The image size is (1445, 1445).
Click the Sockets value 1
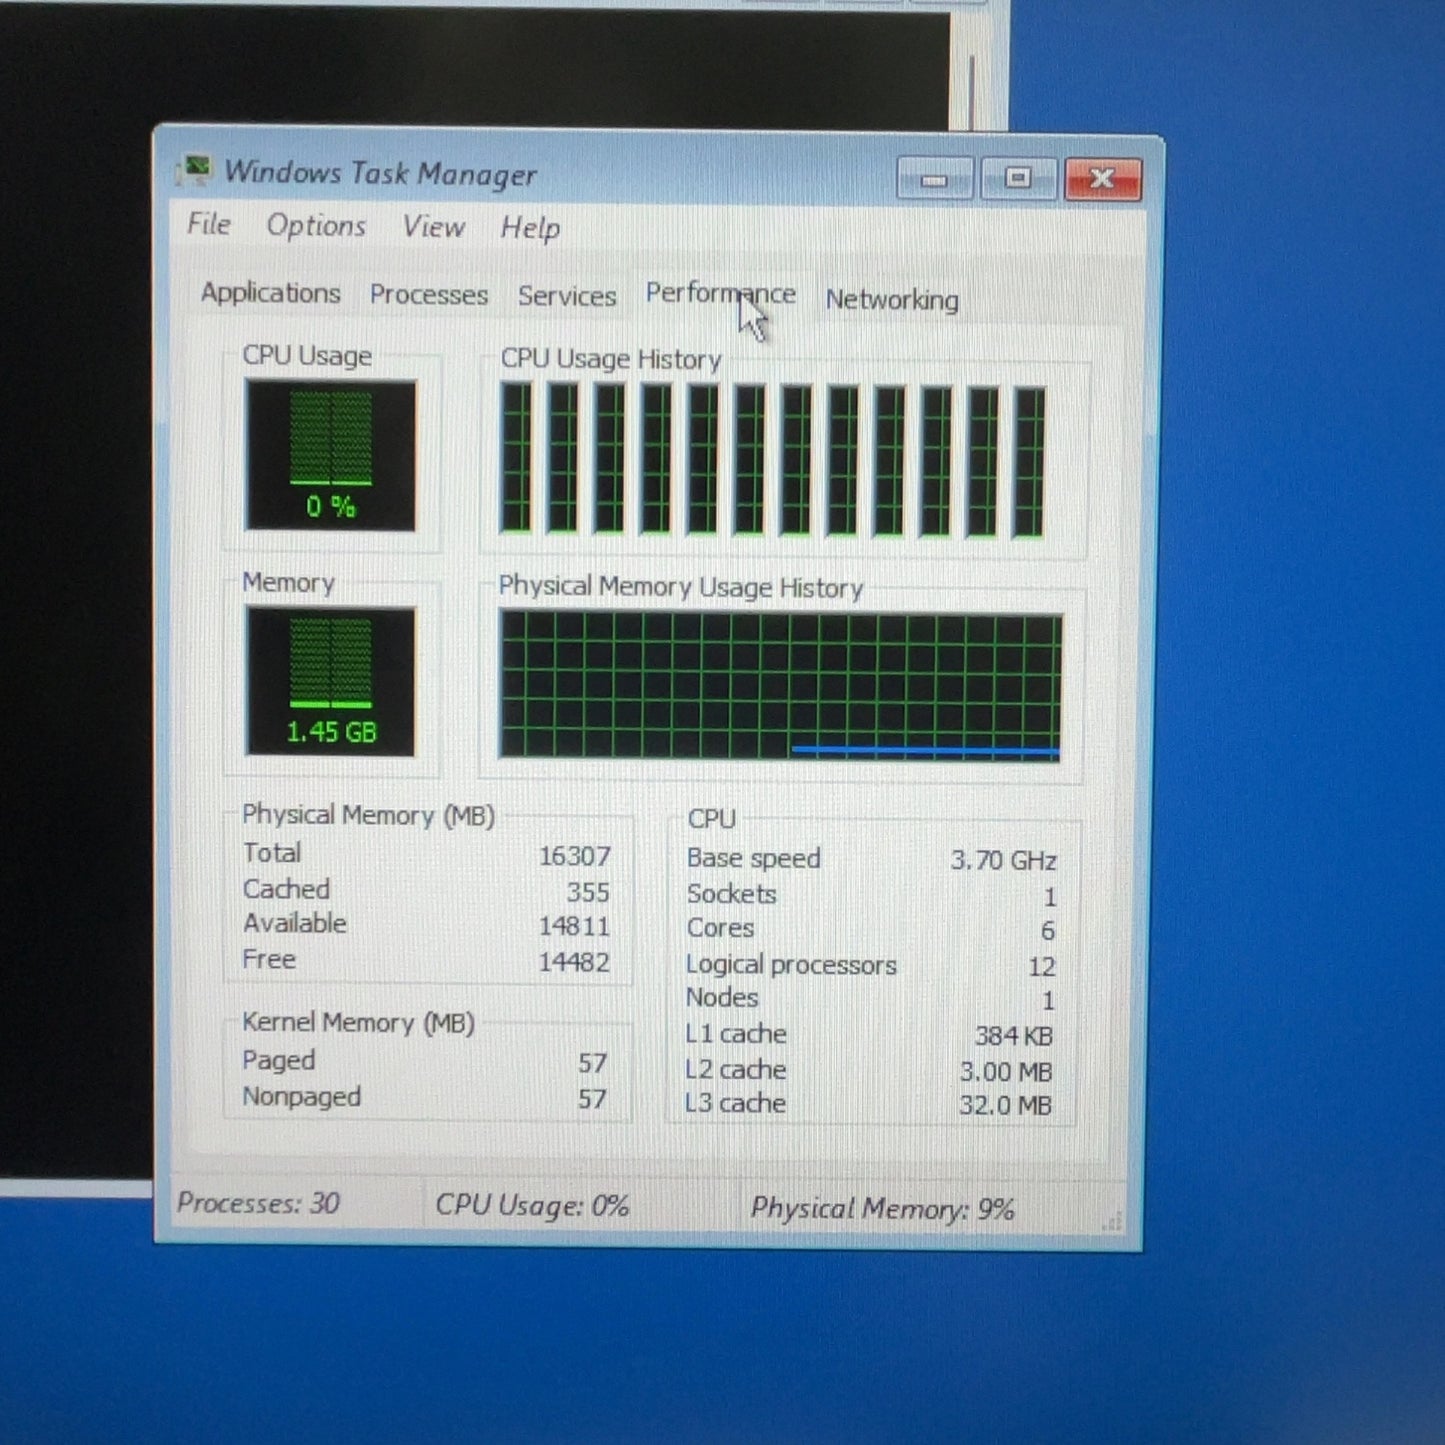1049,897
